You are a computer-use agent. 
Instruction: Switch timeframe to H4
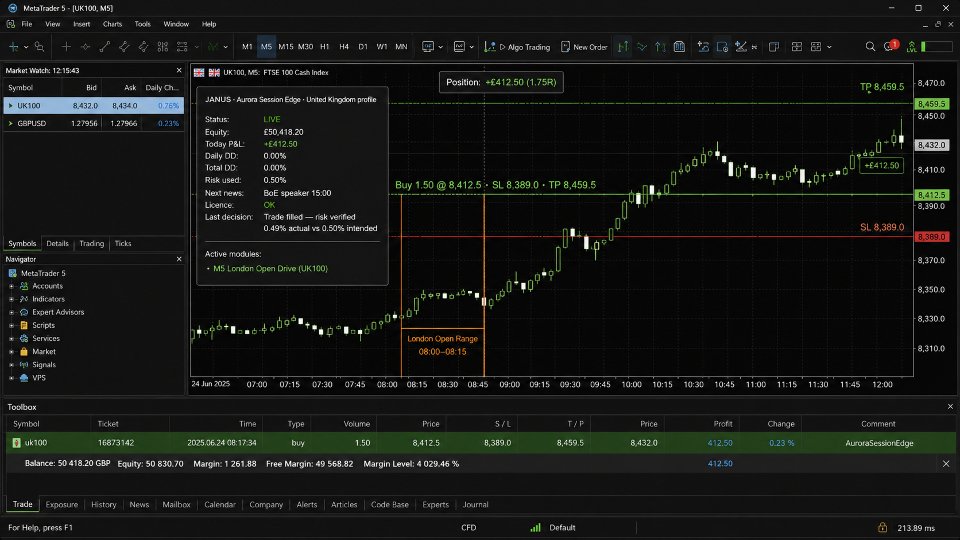pyautogui.click(x=344, y=47)
